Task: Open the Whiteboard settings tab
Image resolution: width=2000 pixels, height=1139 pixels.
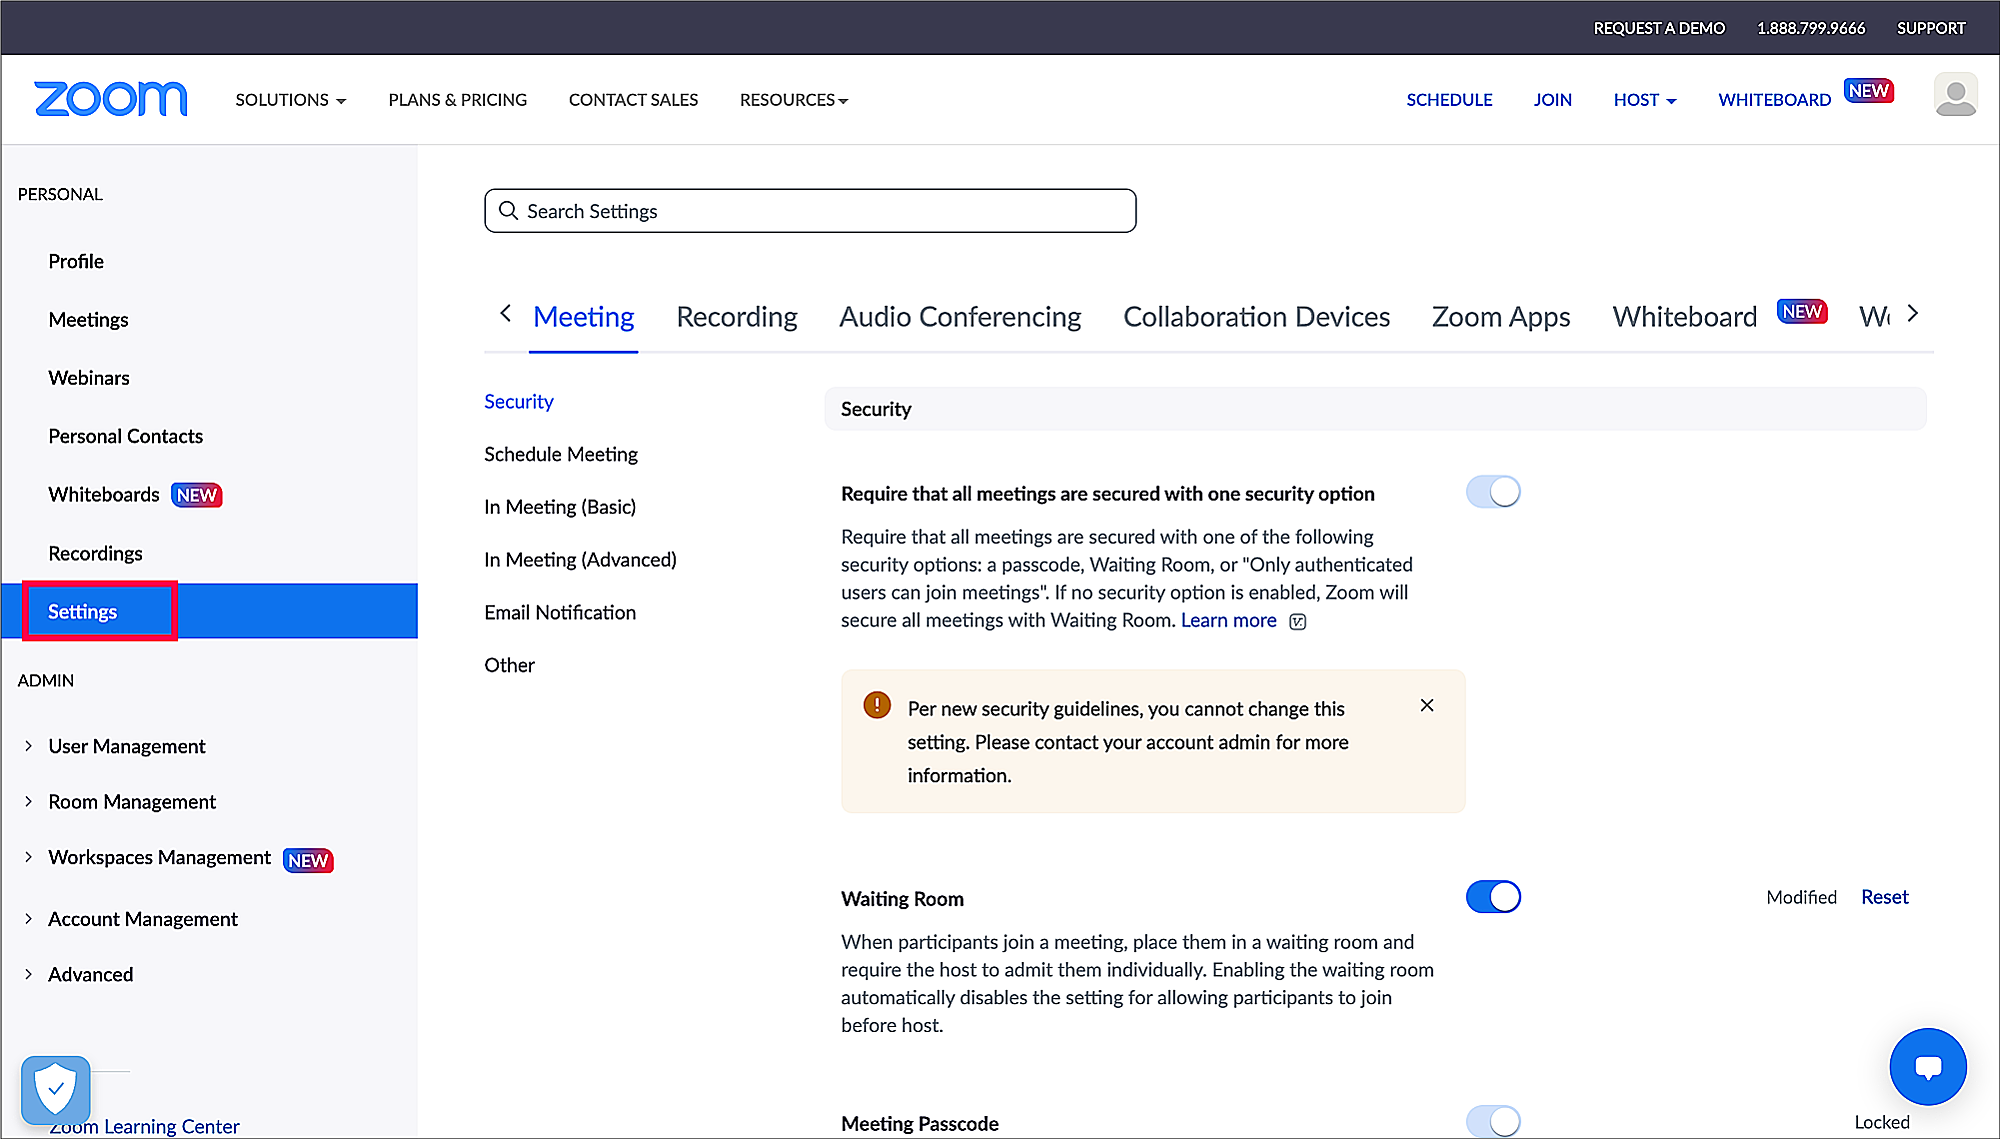Action: (1685, 317)
